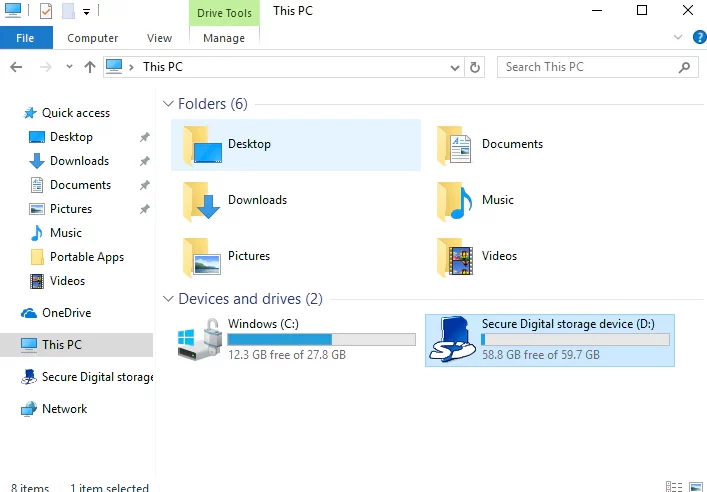Image resolution: width=707 pixels, height=492 pixels.
Task: Click '1 item selected' in status bar
Action: (x=110, y=487)
